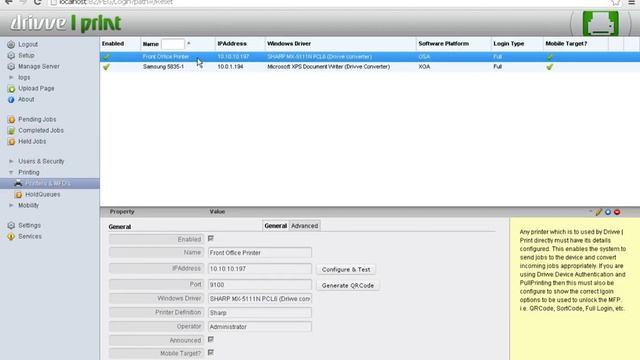Select the Samsung 5835-1 name cell
Viewport: 640px width, 360px height.
tap(163, 67)
